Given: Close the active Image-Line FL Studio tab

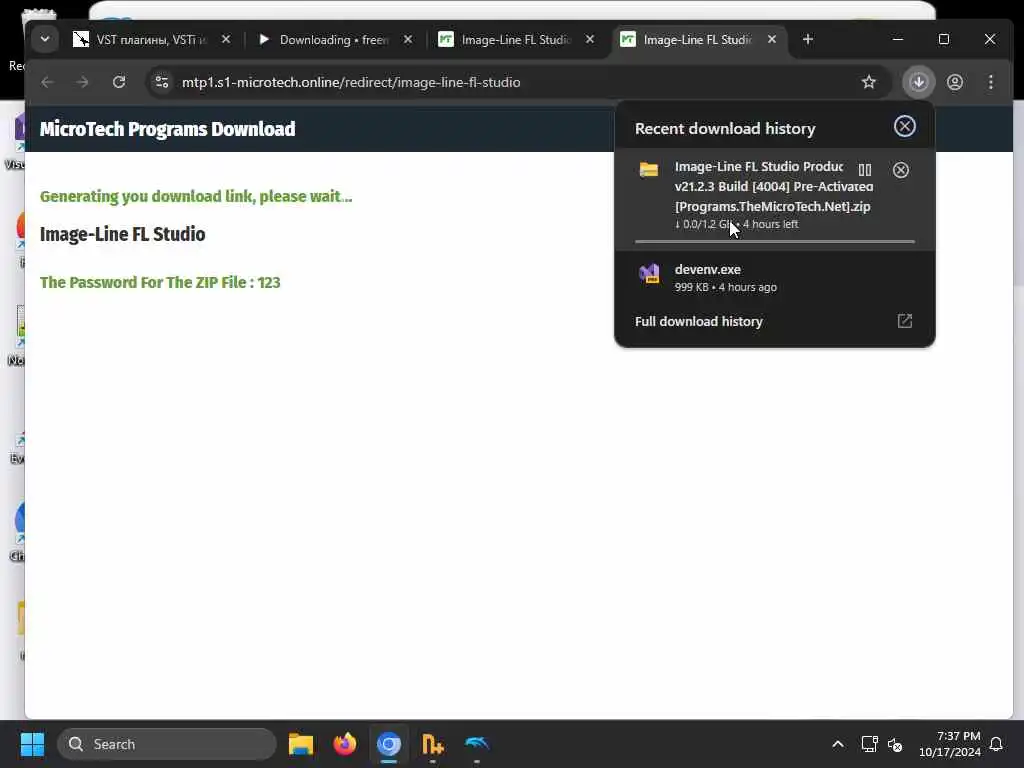Looking at the screenshot, I should point(772,40).
